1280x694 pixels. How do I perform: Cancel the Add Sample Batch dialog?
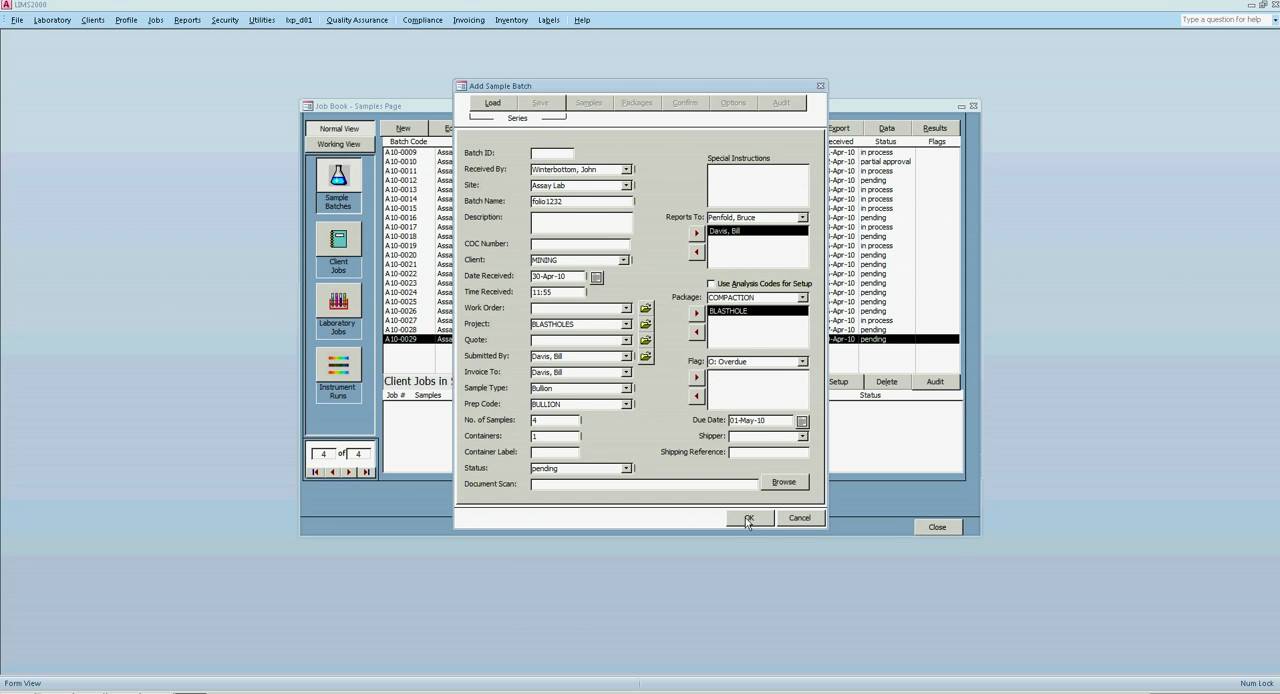pos(800,518)
